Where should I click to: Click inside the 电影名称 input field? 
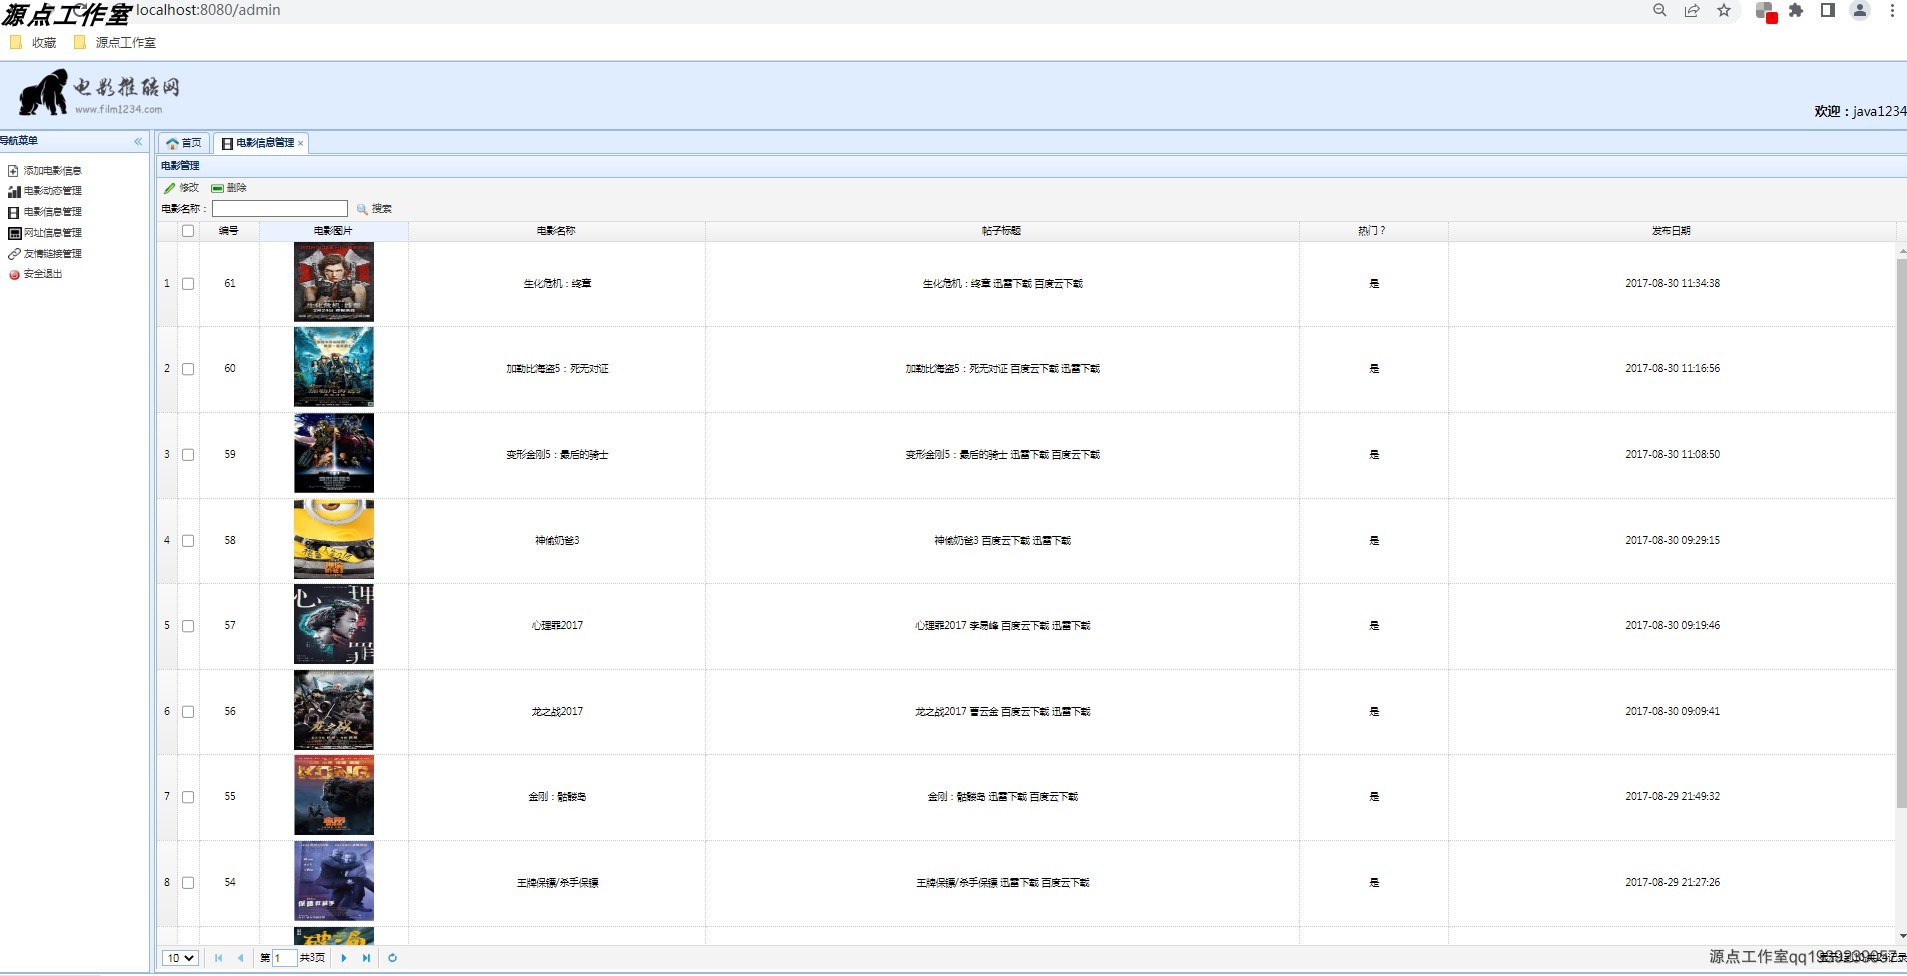point(280,208)
